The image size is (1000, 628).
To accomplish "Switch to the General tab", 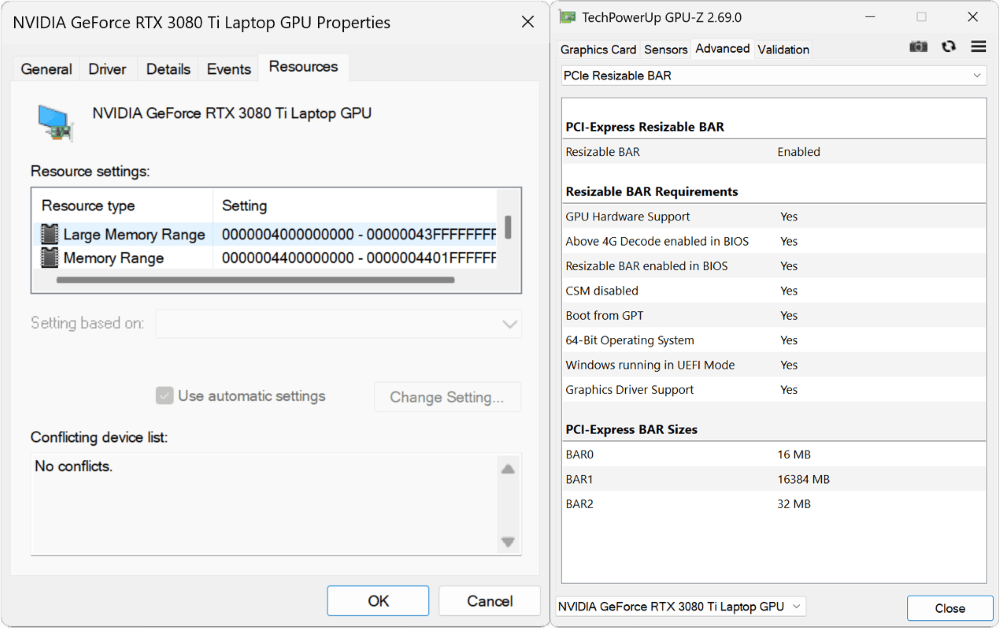I will [x=46, y=69].
